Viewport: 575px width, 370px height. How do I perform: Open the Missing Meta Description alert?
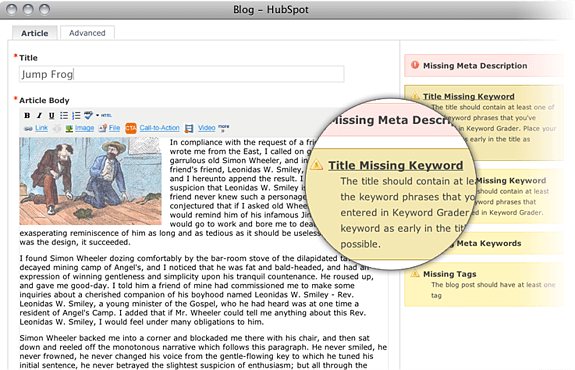484,66
